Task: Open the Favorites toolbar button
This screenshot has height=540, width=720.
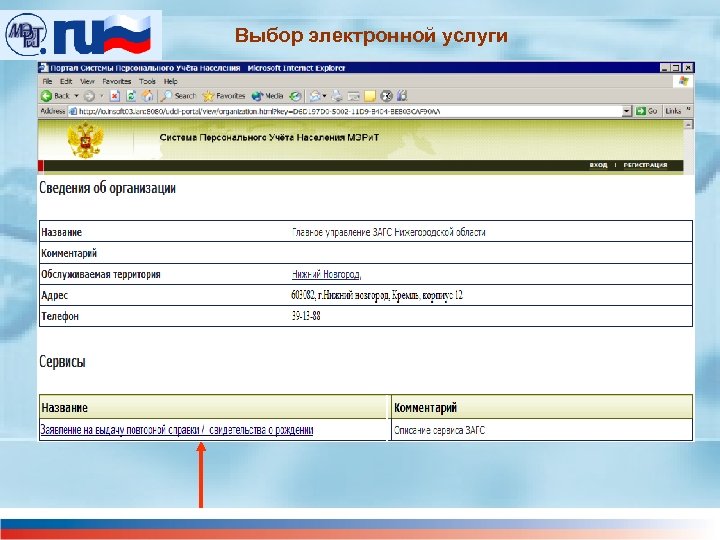Action: coord(224,96)
